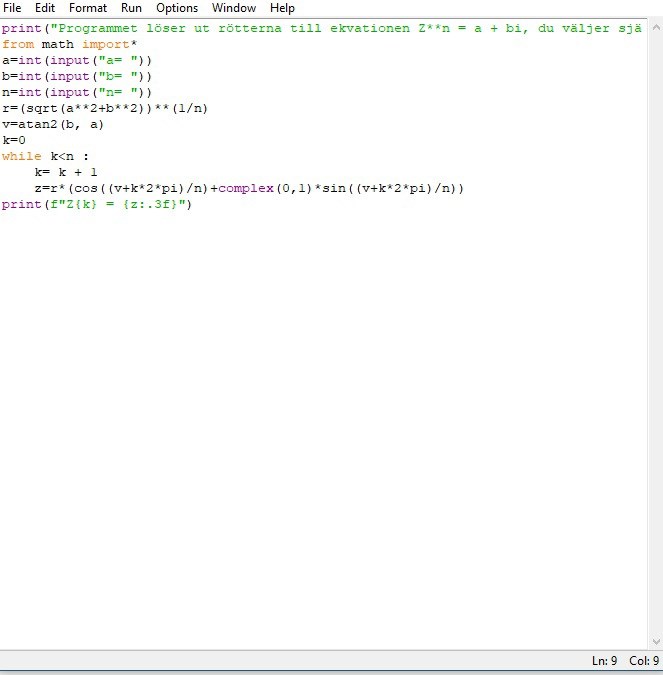Viewport: 663px width, 675px height.
Task: Click the Col: 9 status bar indicator
Action: coord(644,661)
